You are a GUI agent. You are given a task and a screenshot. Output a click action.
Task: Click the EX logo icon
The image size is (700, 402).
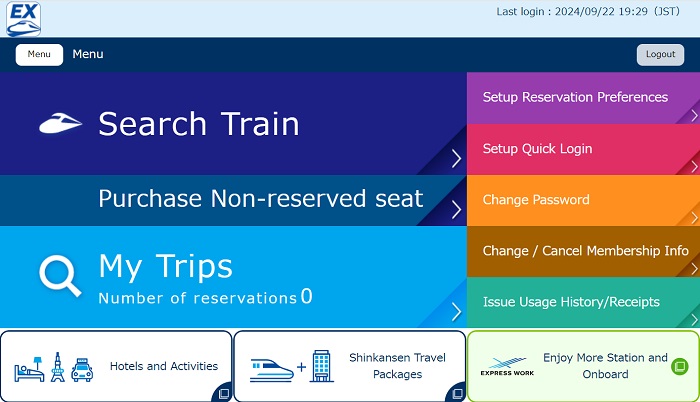(23, 18)
